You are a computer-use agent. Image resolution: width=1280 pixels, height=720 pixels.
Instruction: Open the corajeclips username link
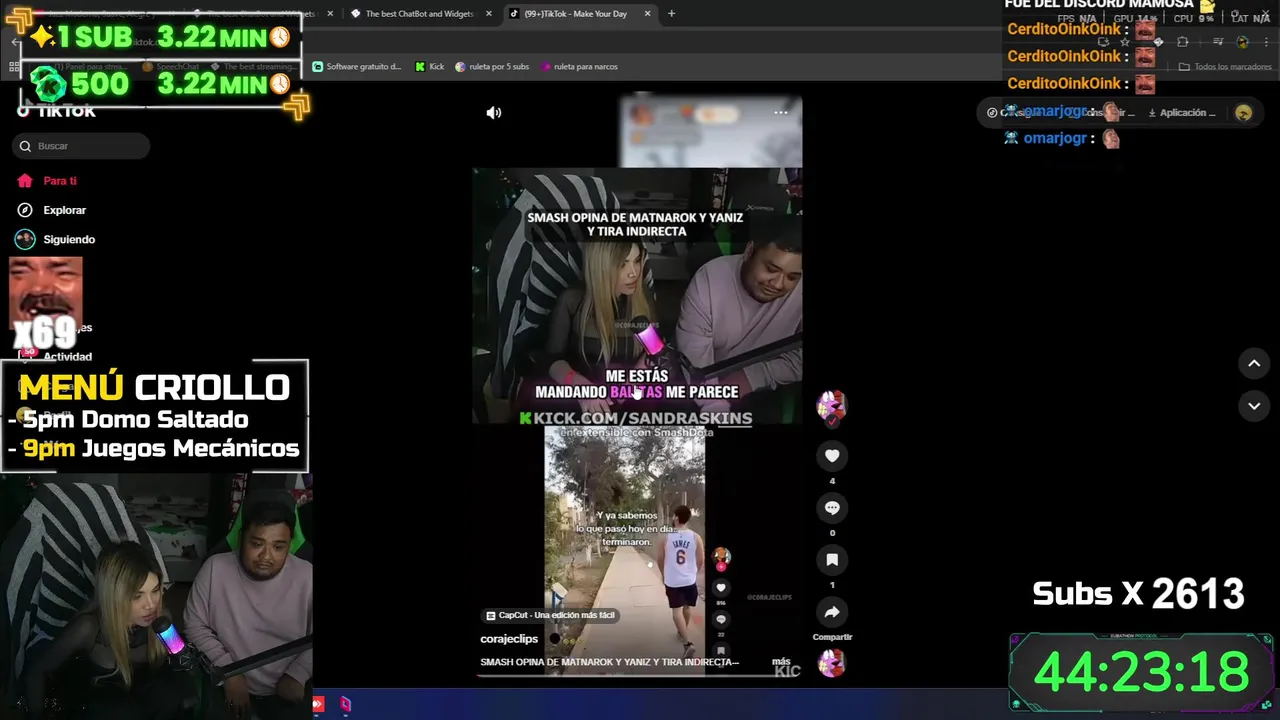pos(509,639)
